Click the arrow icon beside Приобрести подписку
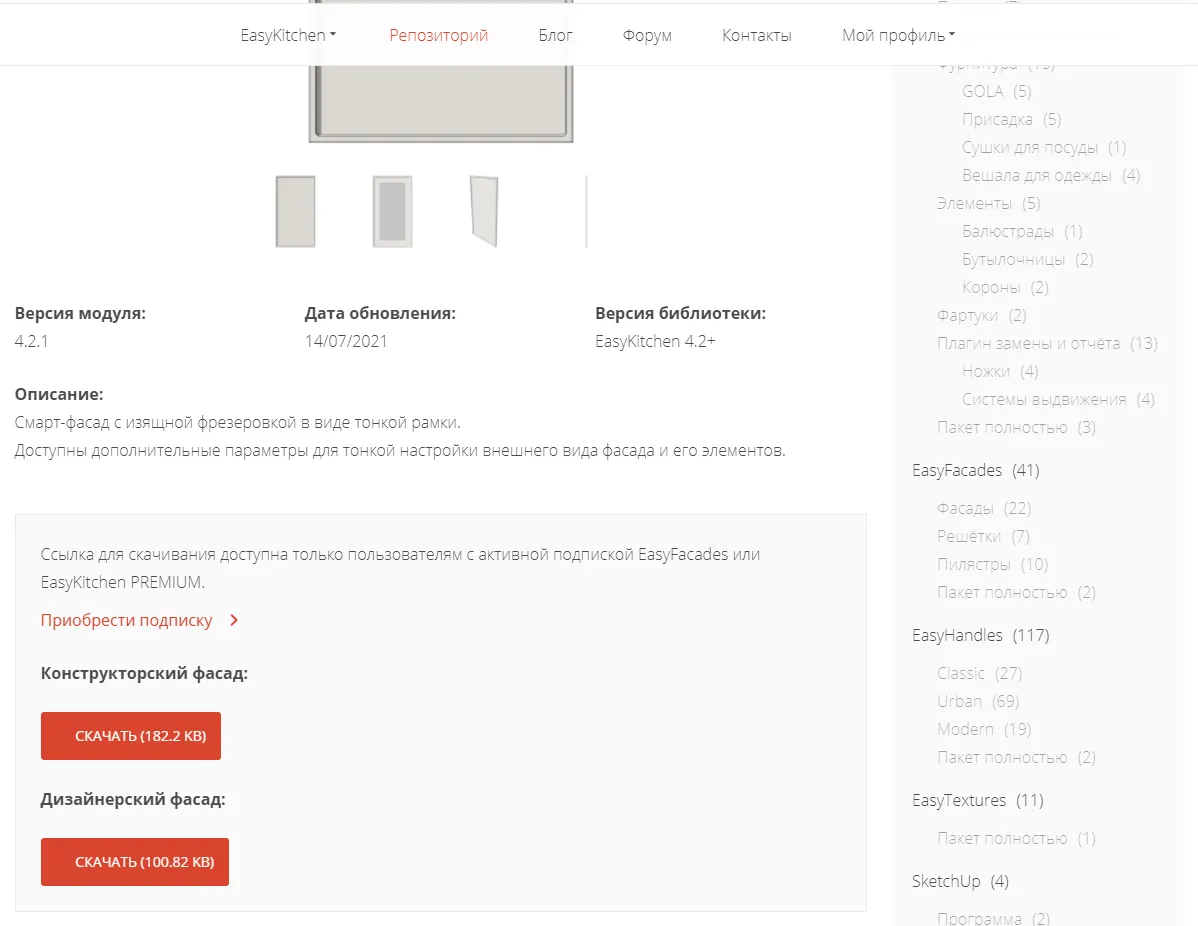 click(234, 620)
